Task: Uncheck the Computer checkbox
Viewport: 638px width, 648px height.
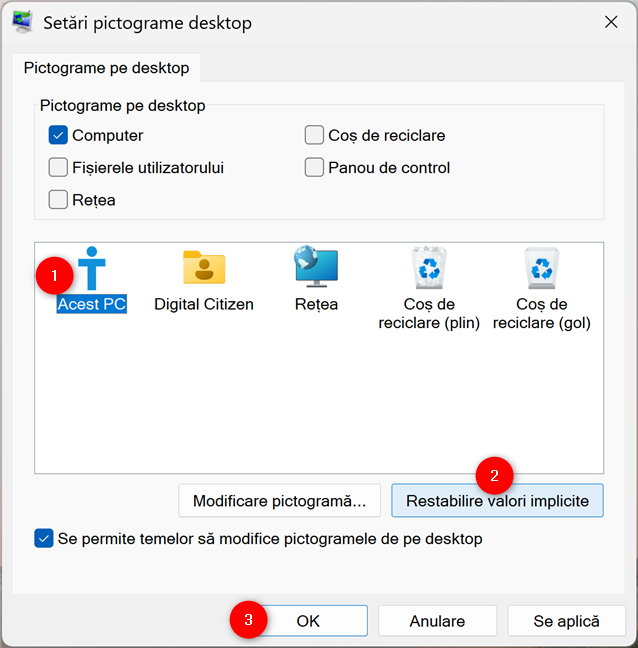Action: coord(58,135)
